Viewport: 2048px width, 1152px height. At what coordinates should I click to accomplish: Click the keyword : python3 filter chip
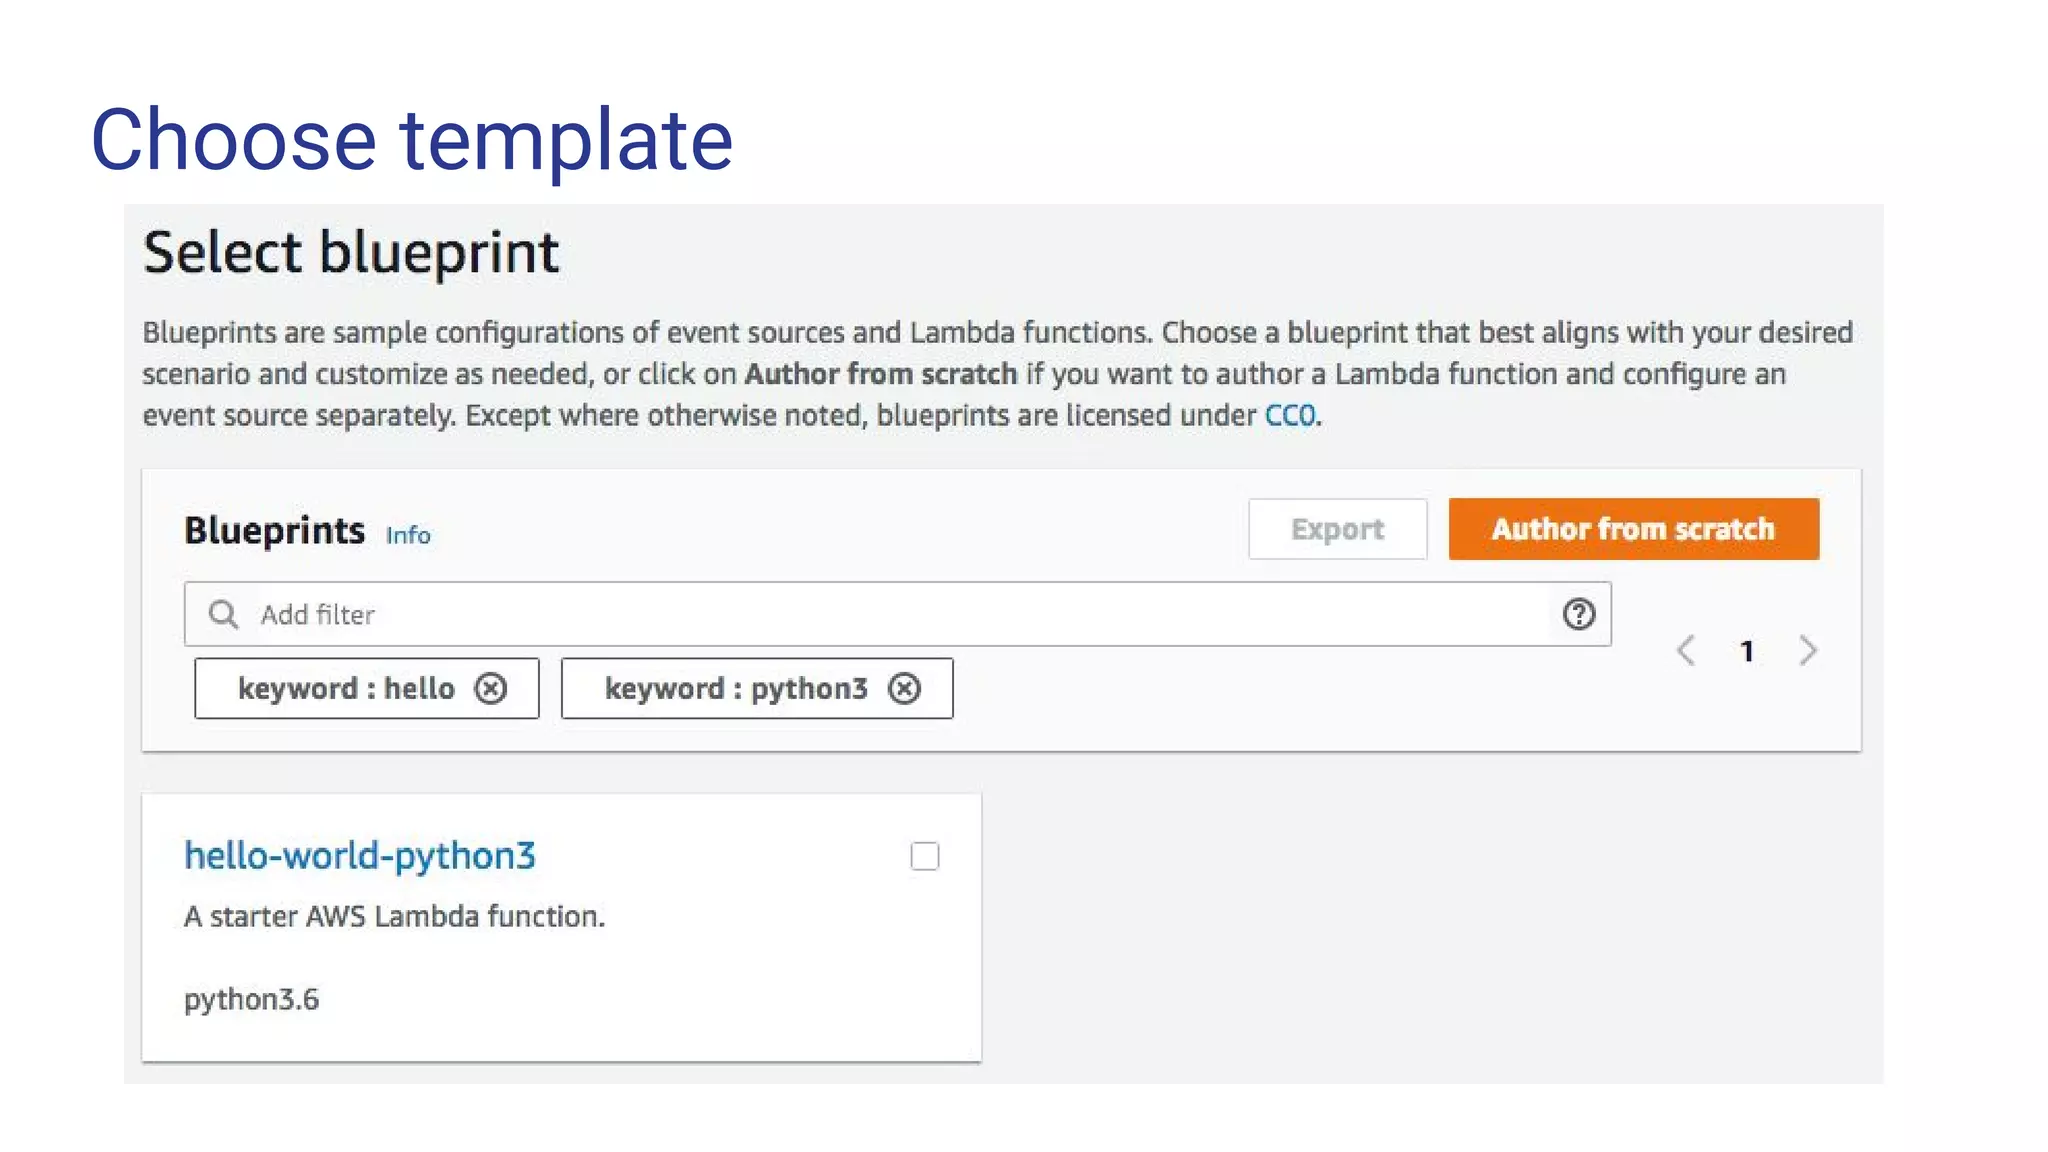point(757,688)
